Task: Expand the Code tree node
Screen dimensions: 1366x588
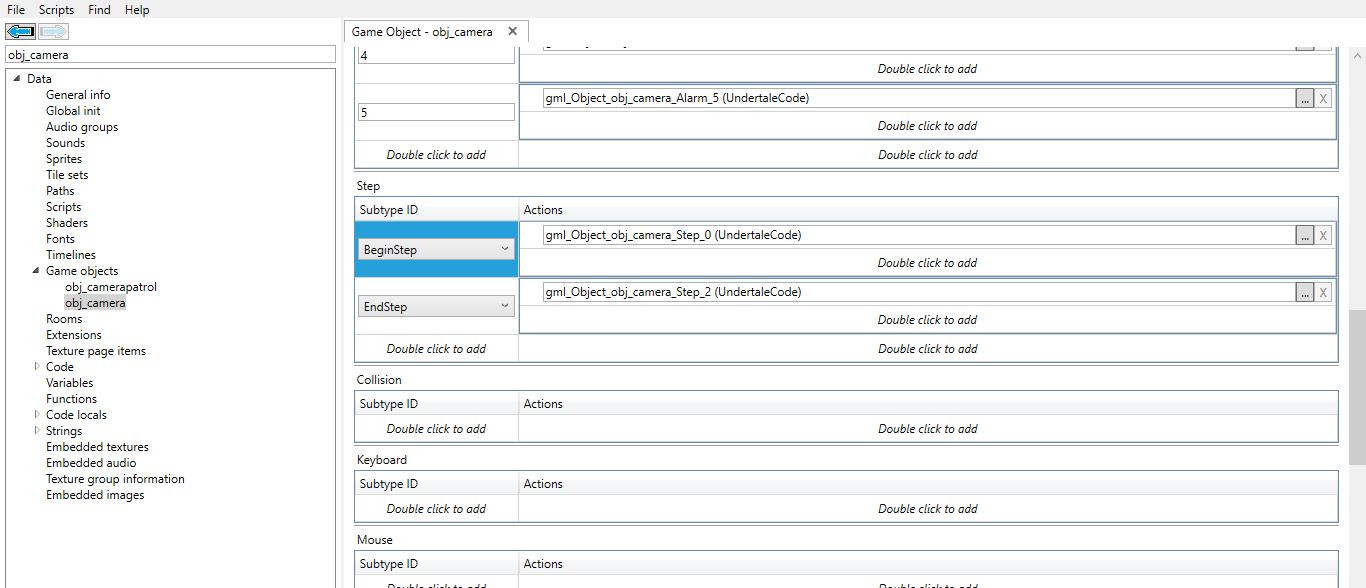Action: [x=37, y=367]
